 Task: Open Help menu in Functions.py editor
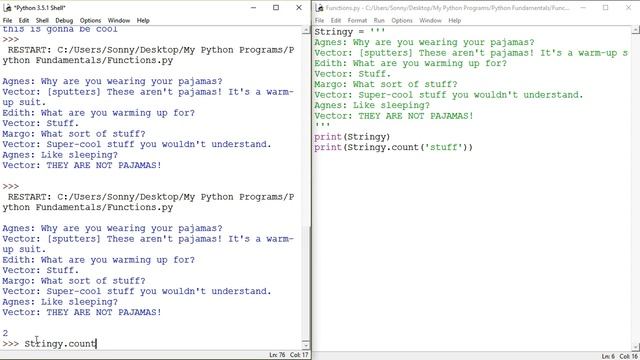pos(455,20)
